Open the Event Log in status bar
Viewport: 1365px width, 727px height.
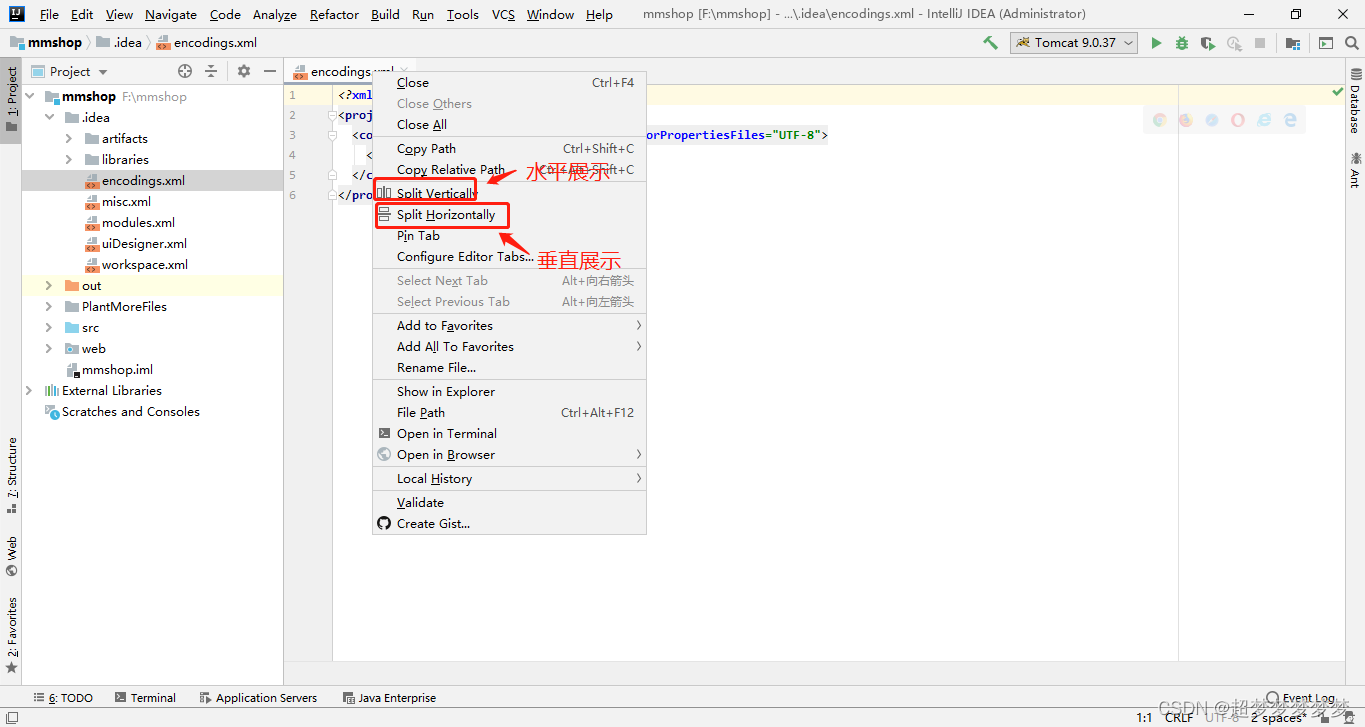(1300, 698)
